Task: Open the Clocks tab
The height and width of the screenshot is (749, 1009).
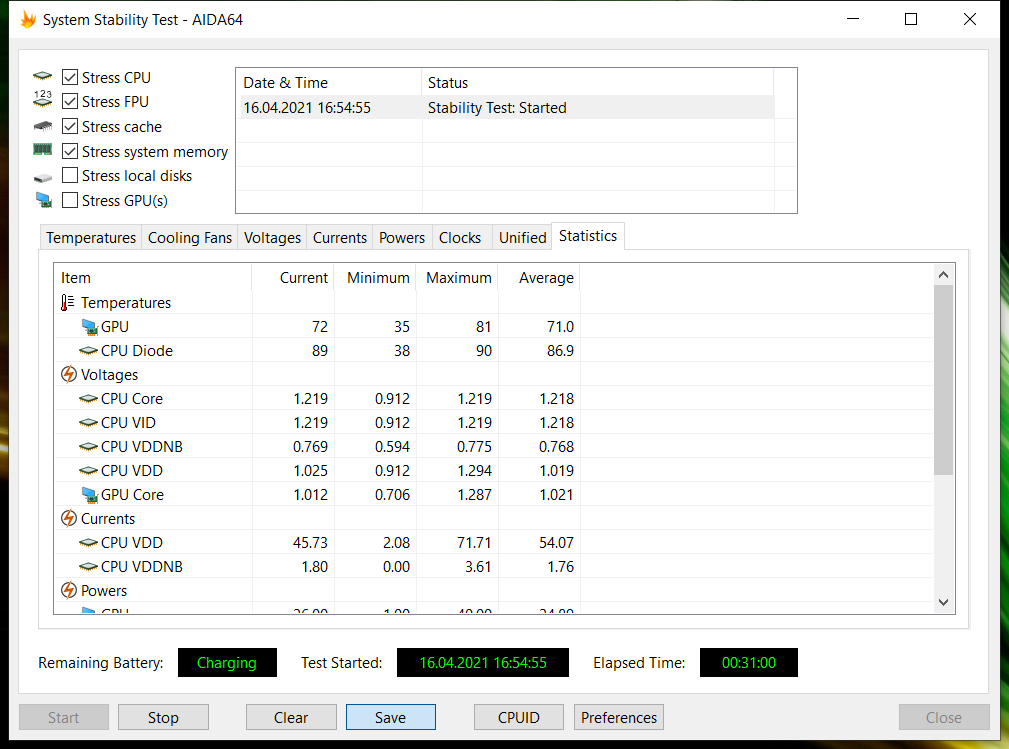Action: [460, 237]
